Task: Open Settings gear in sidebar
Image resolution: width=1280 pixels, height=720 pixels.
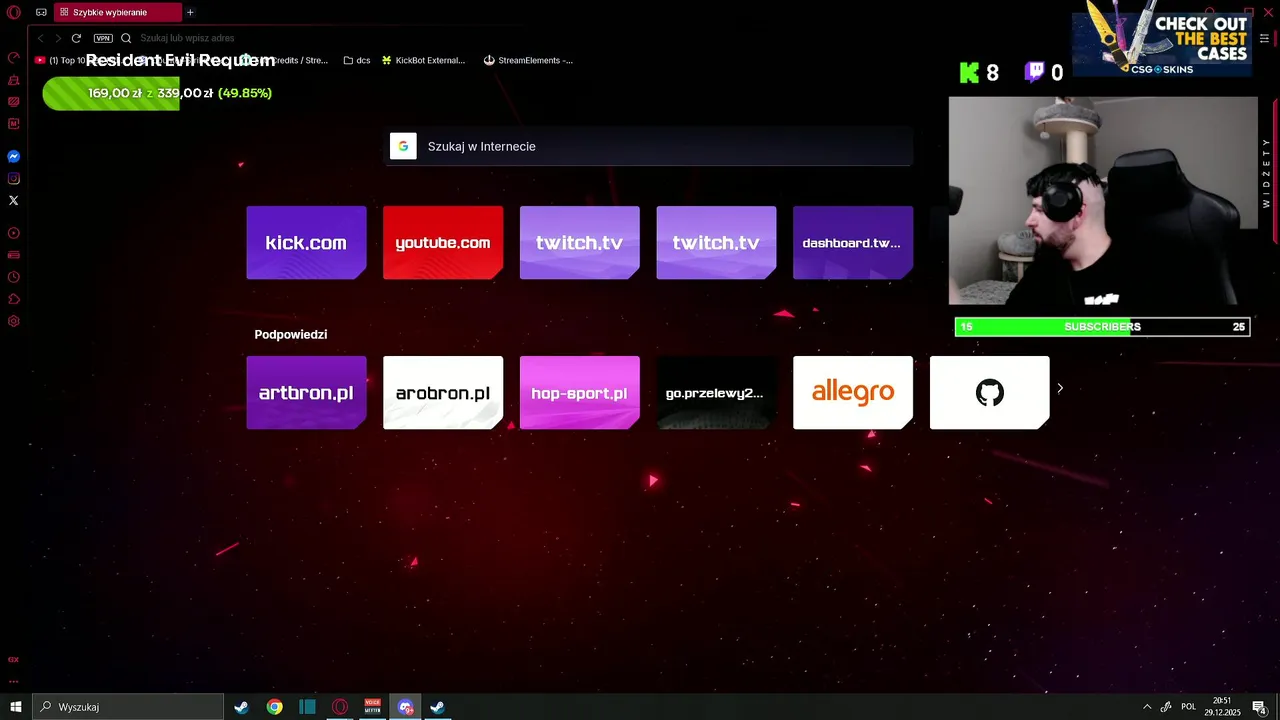Action: click(x=14, y=321)
